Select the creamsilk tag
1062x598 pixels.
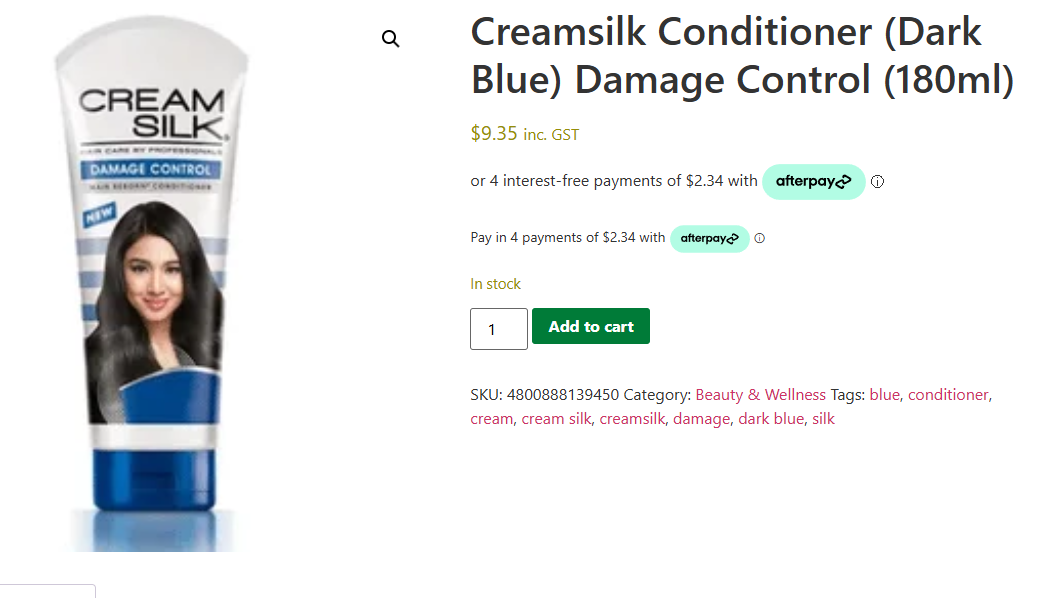coord(632,418)
